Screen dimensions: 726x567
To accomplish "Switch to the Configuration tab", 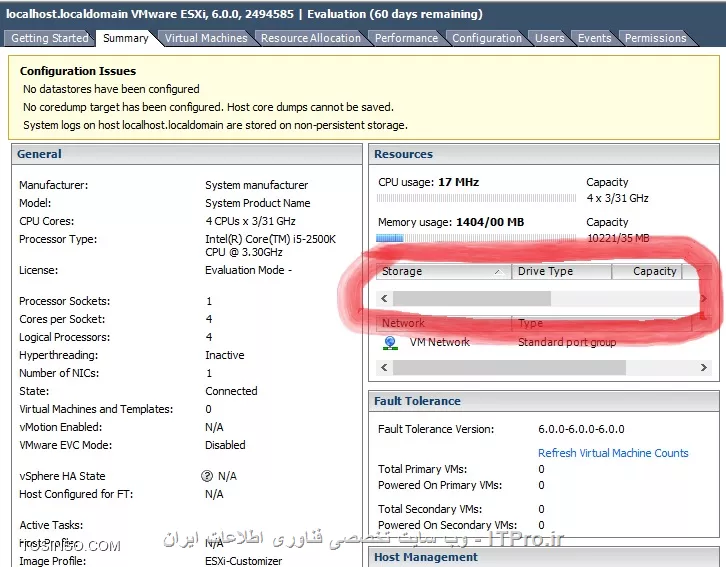I will click(x=487, y=38).
